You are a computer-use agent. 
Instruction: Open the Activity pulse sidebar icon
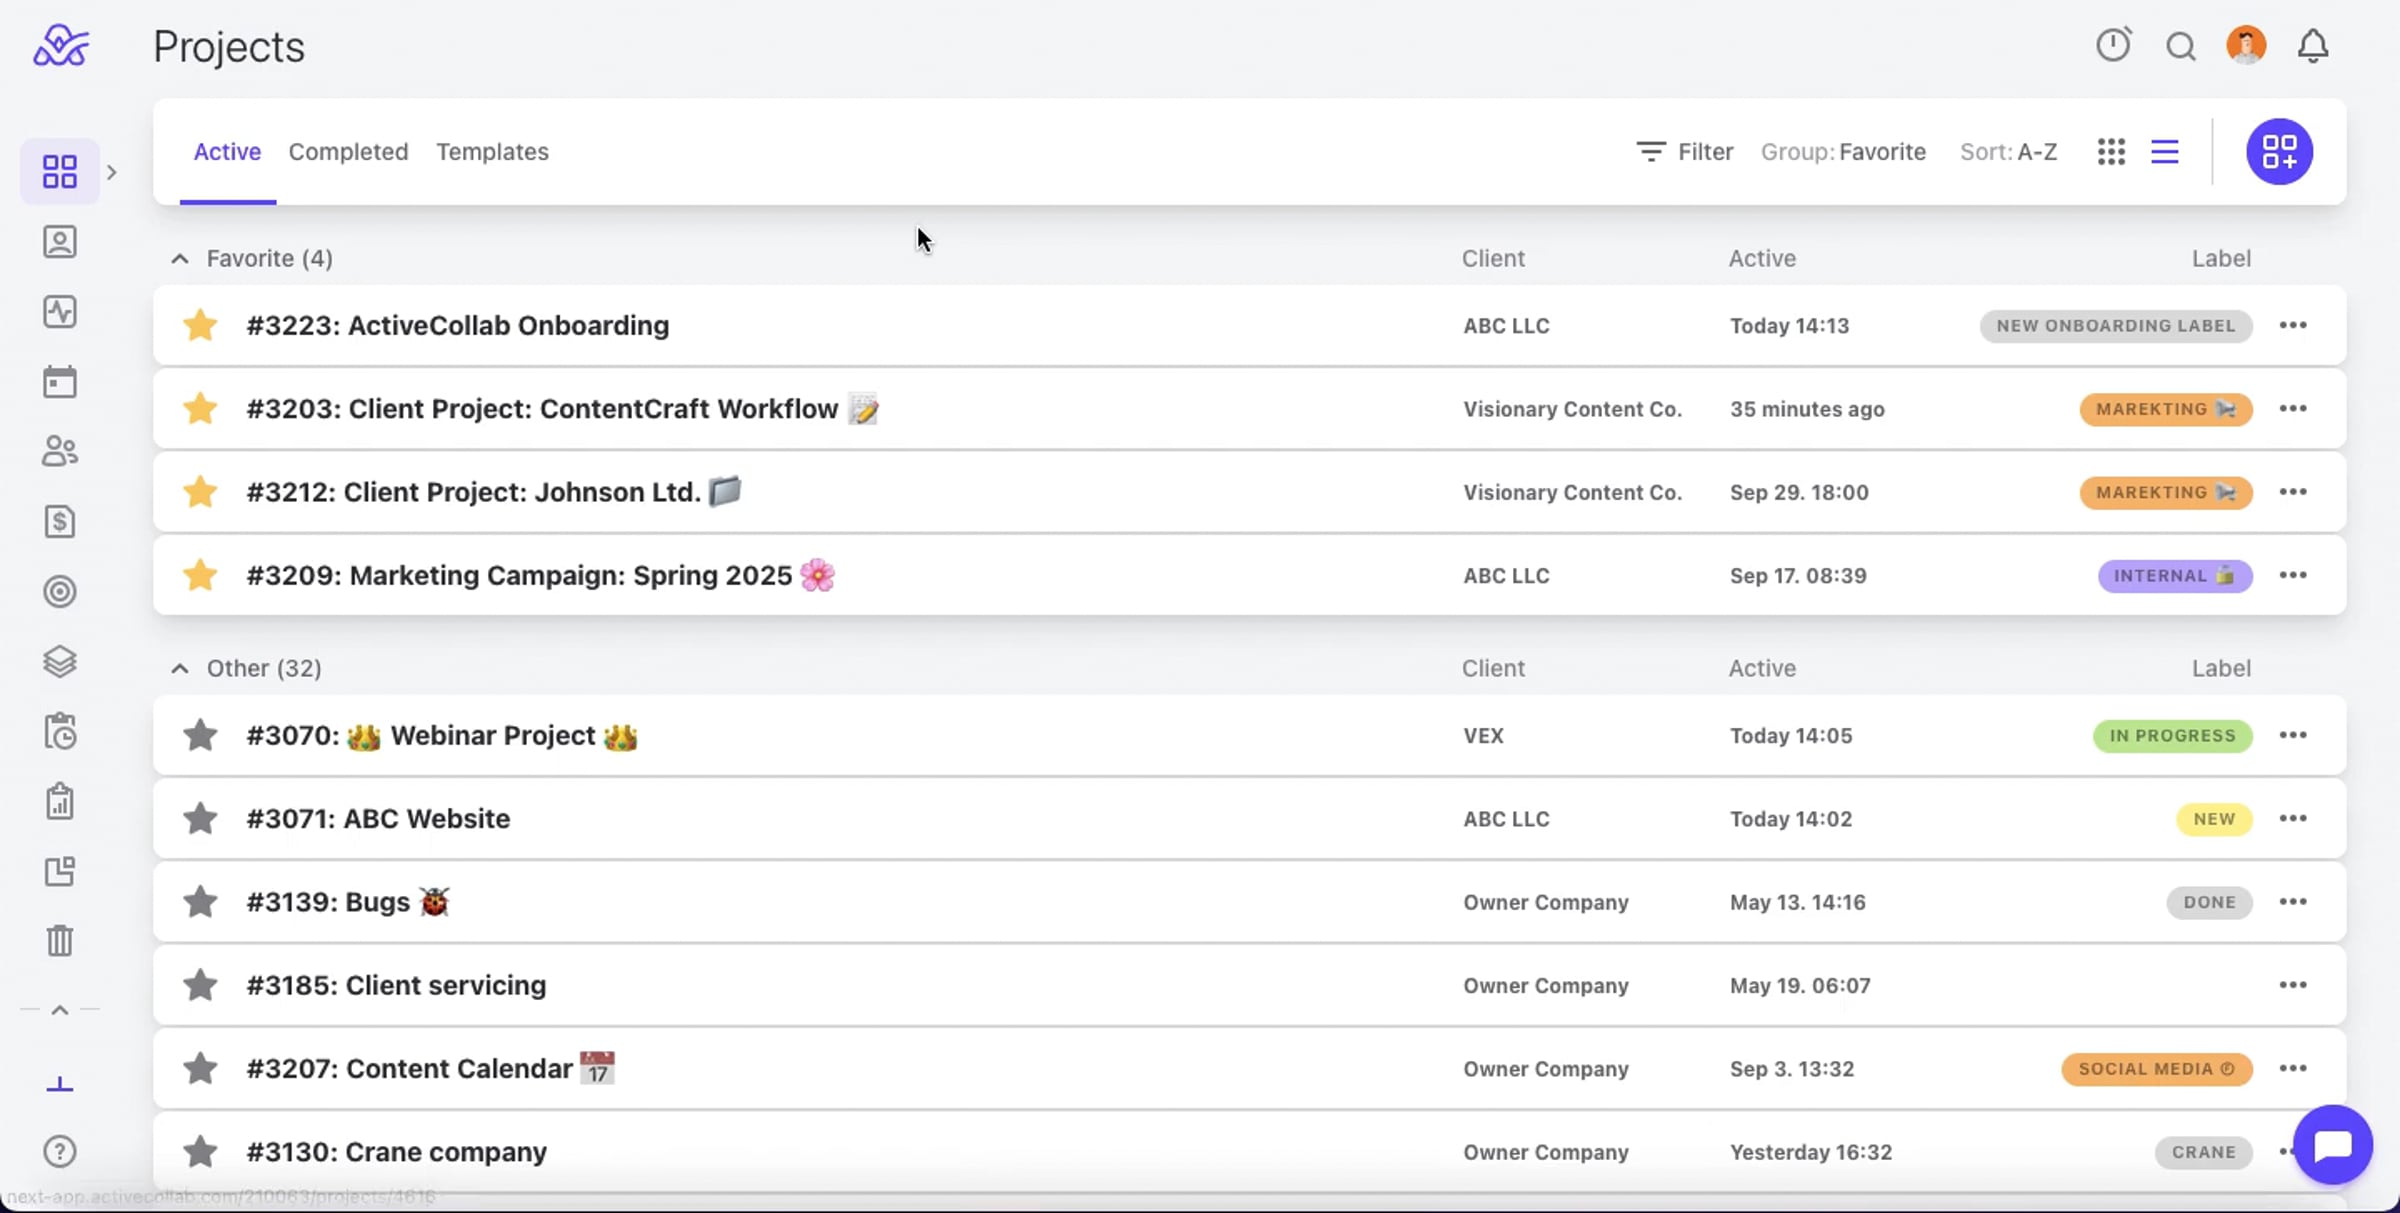[60, 312]
